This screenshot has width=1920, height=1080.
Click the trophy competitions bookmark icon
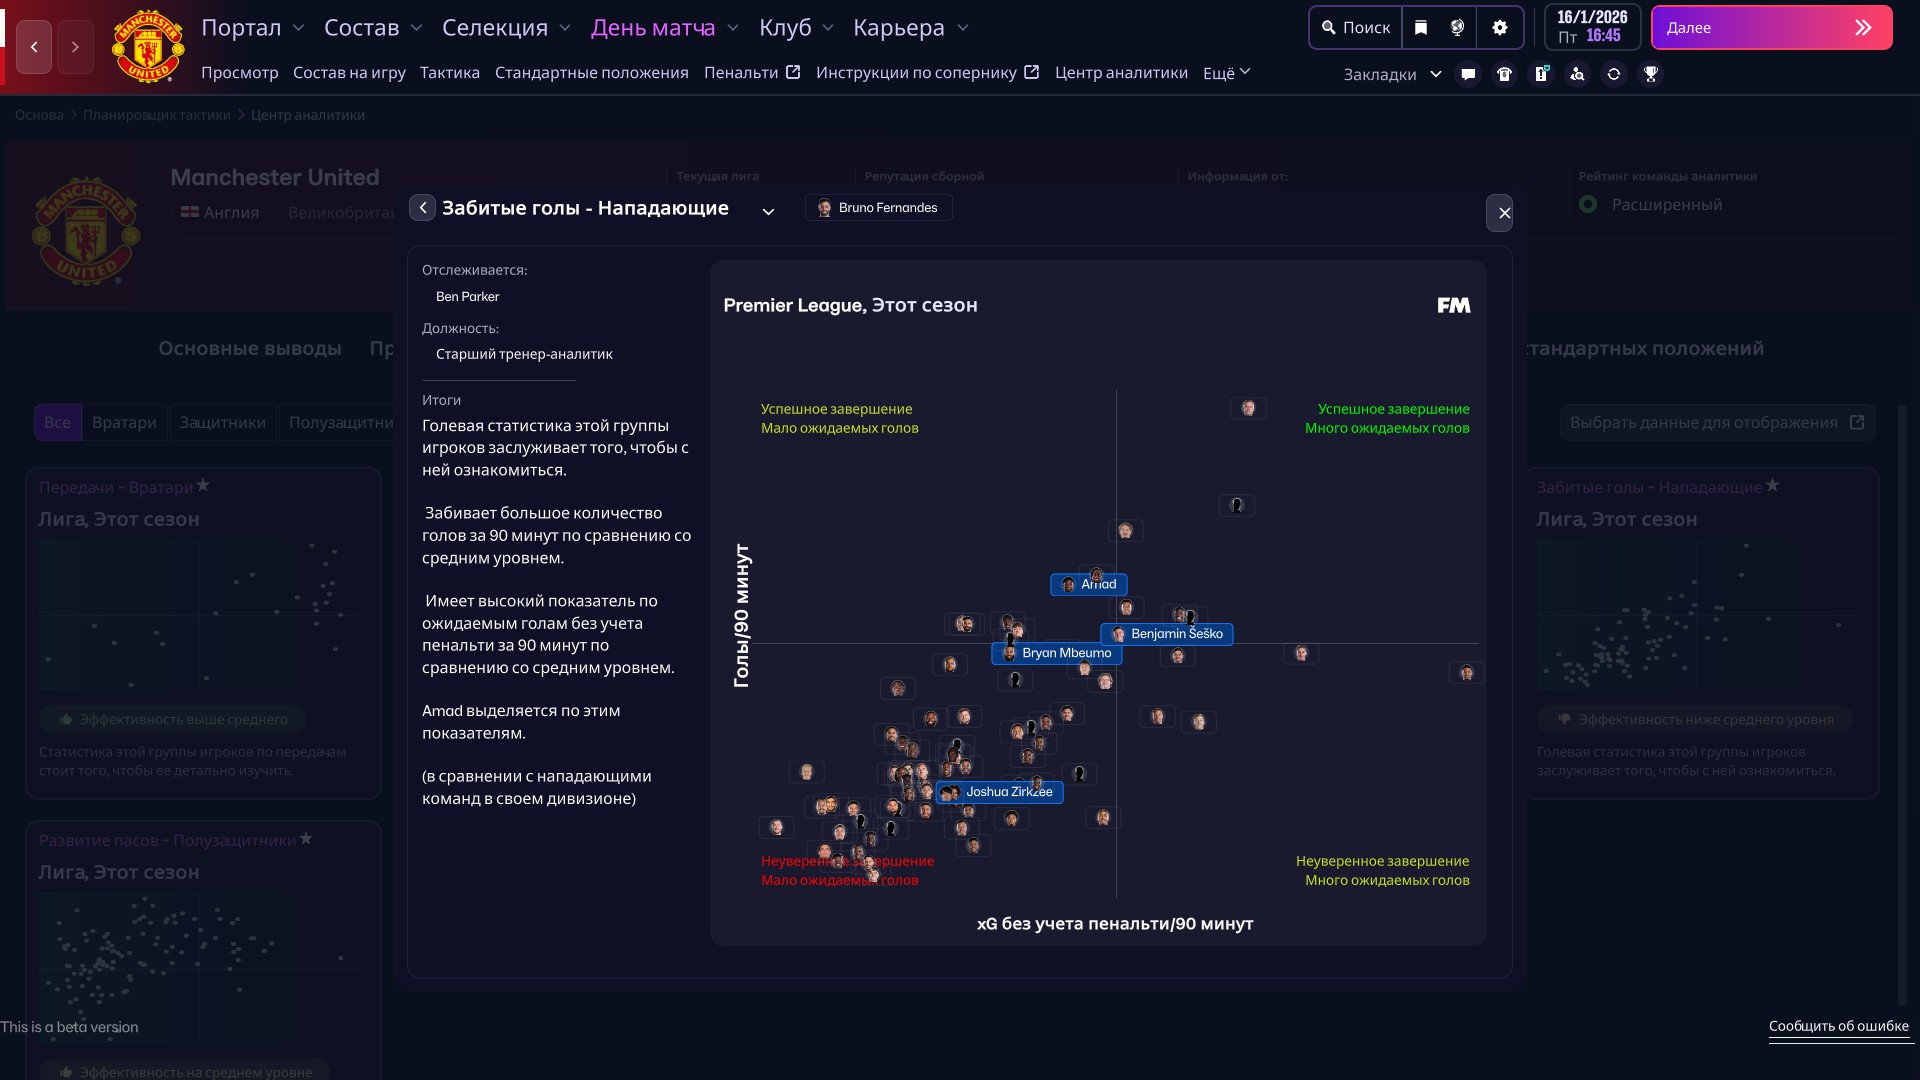(1650, 74)
